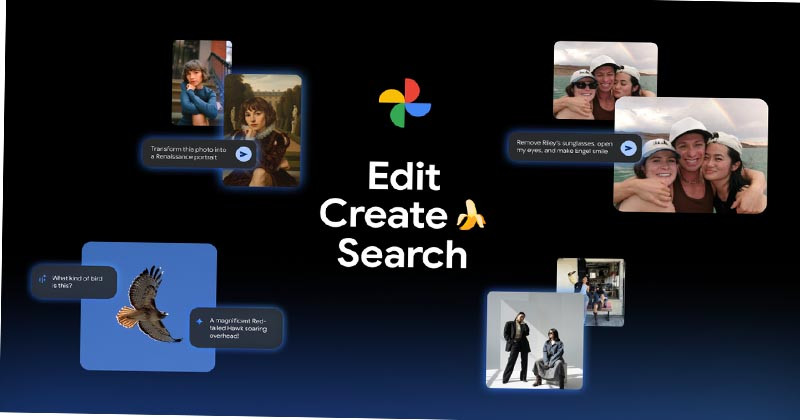The height and width of the screenshot is (420, 800).
Task: Open the studio photo of two people posing
Action: click(x=535, y=340)
